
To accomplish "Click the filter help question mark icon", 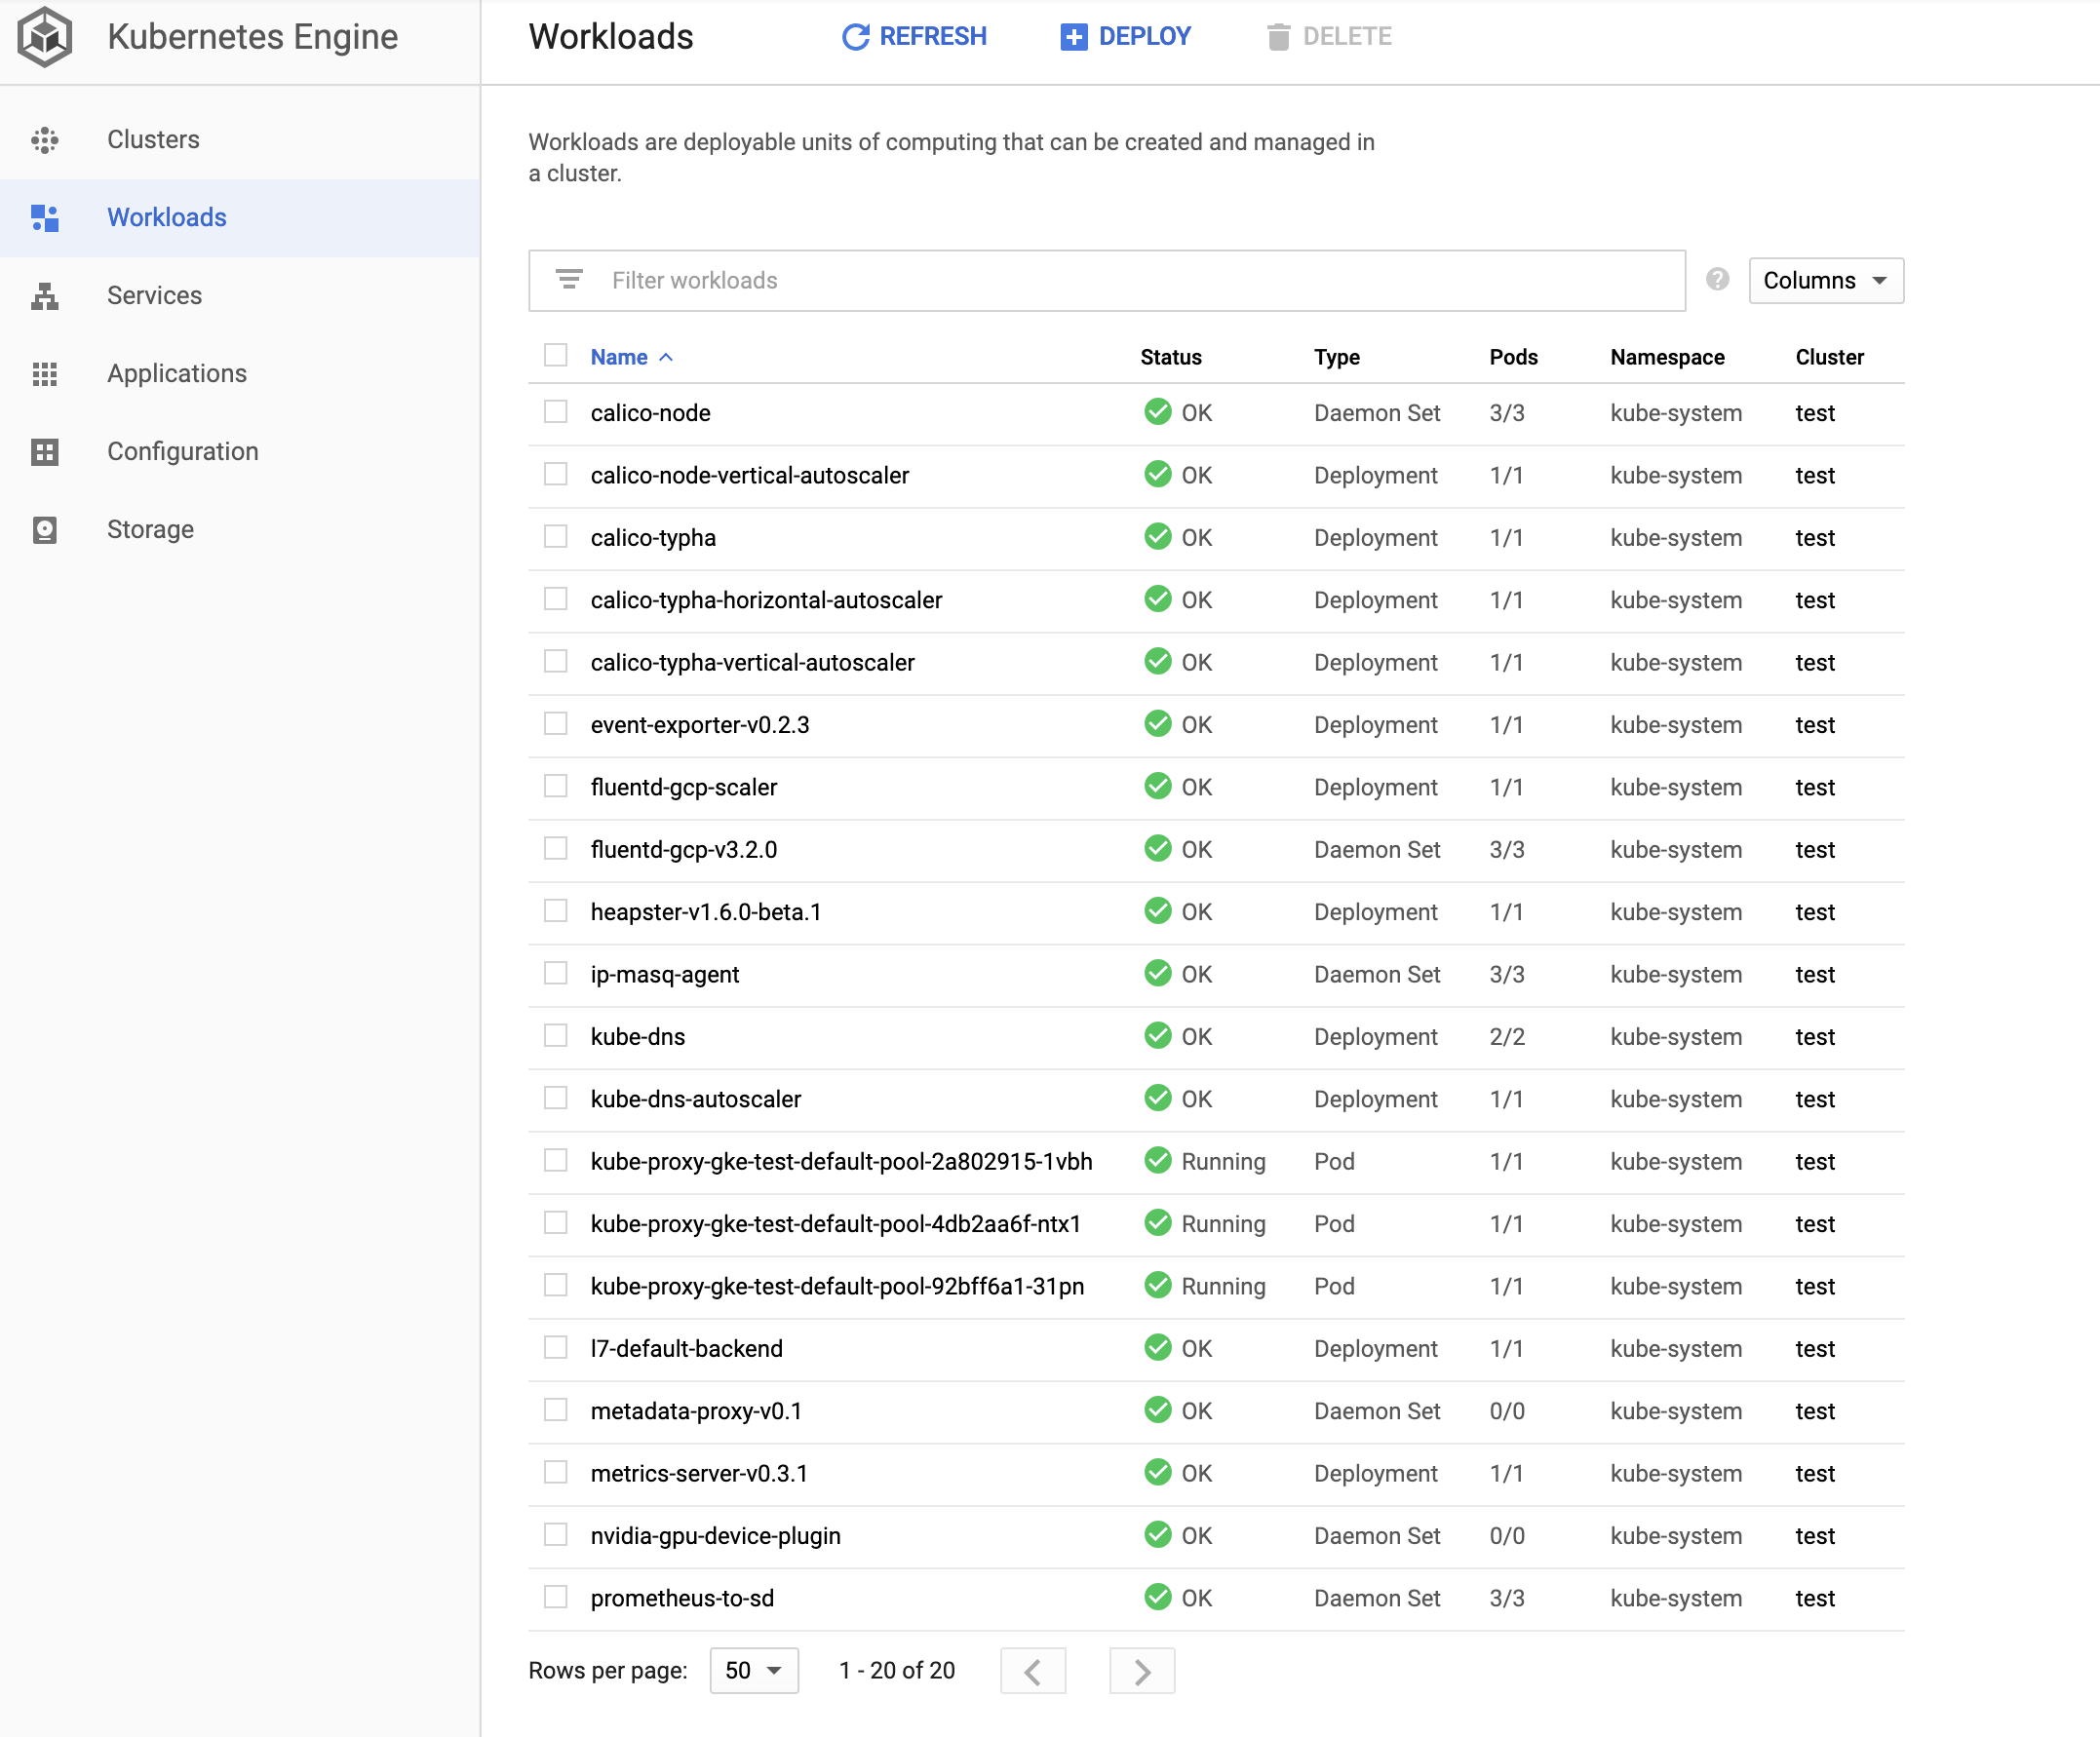I will pyautogui.click(x=1717, y=279).
